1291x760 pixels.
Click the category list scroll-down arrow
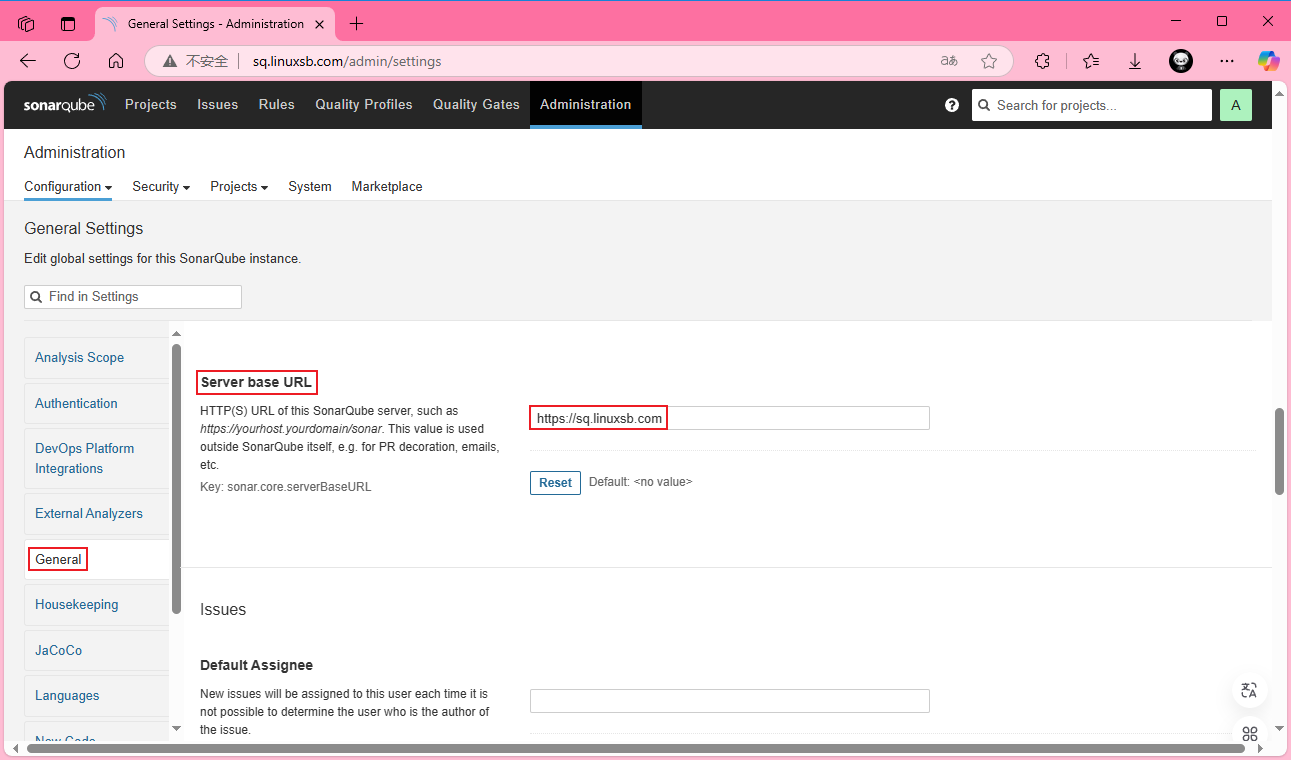(x=176, y=729)
